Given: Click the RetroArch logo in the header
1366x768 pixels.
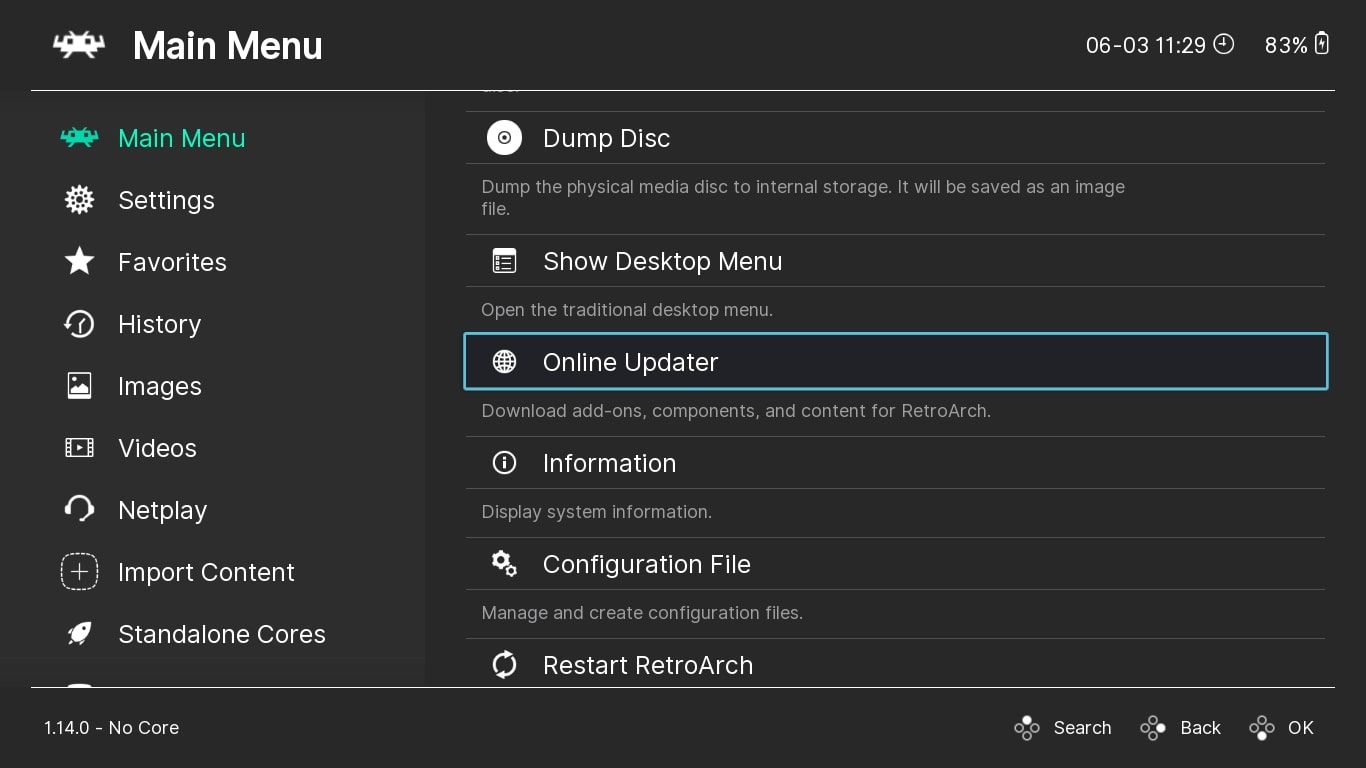Looking at the screenshot, I should tap(79, 45).
